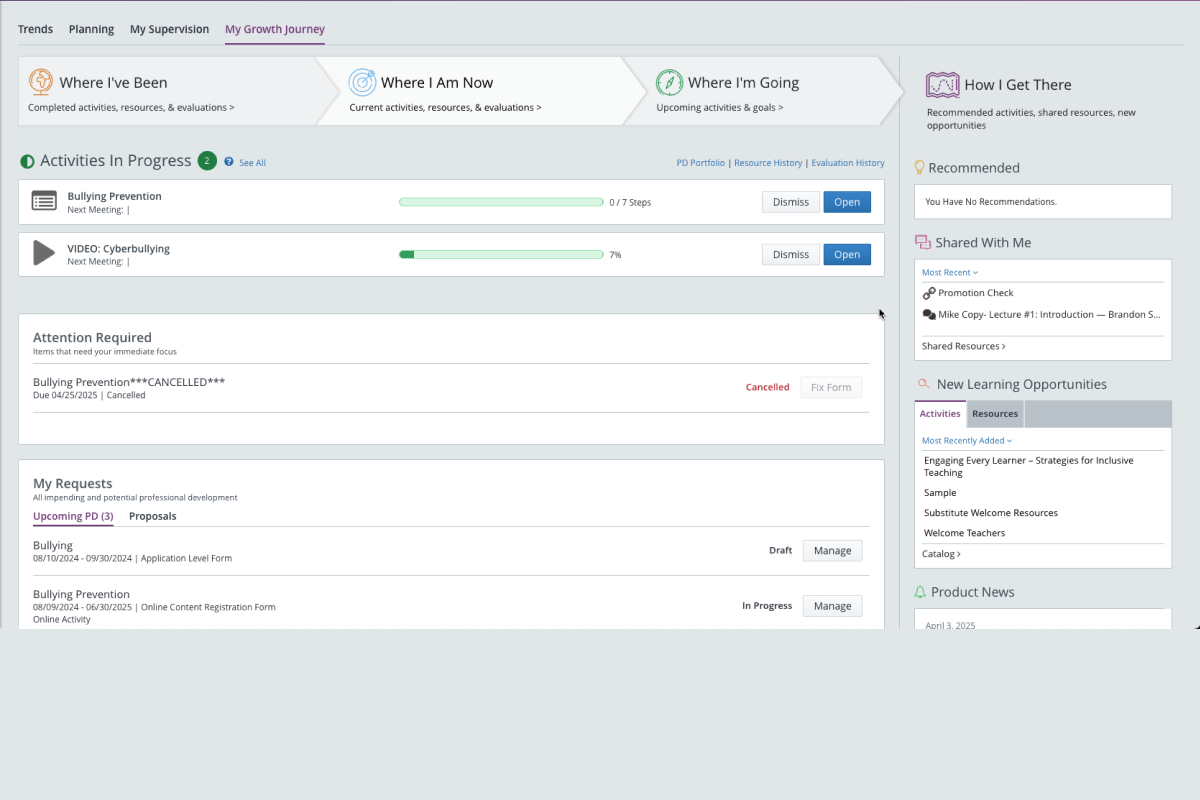Click the blue help question mark icon
1200x800 pixels.
pyautogui.click(x=229, y=162)
